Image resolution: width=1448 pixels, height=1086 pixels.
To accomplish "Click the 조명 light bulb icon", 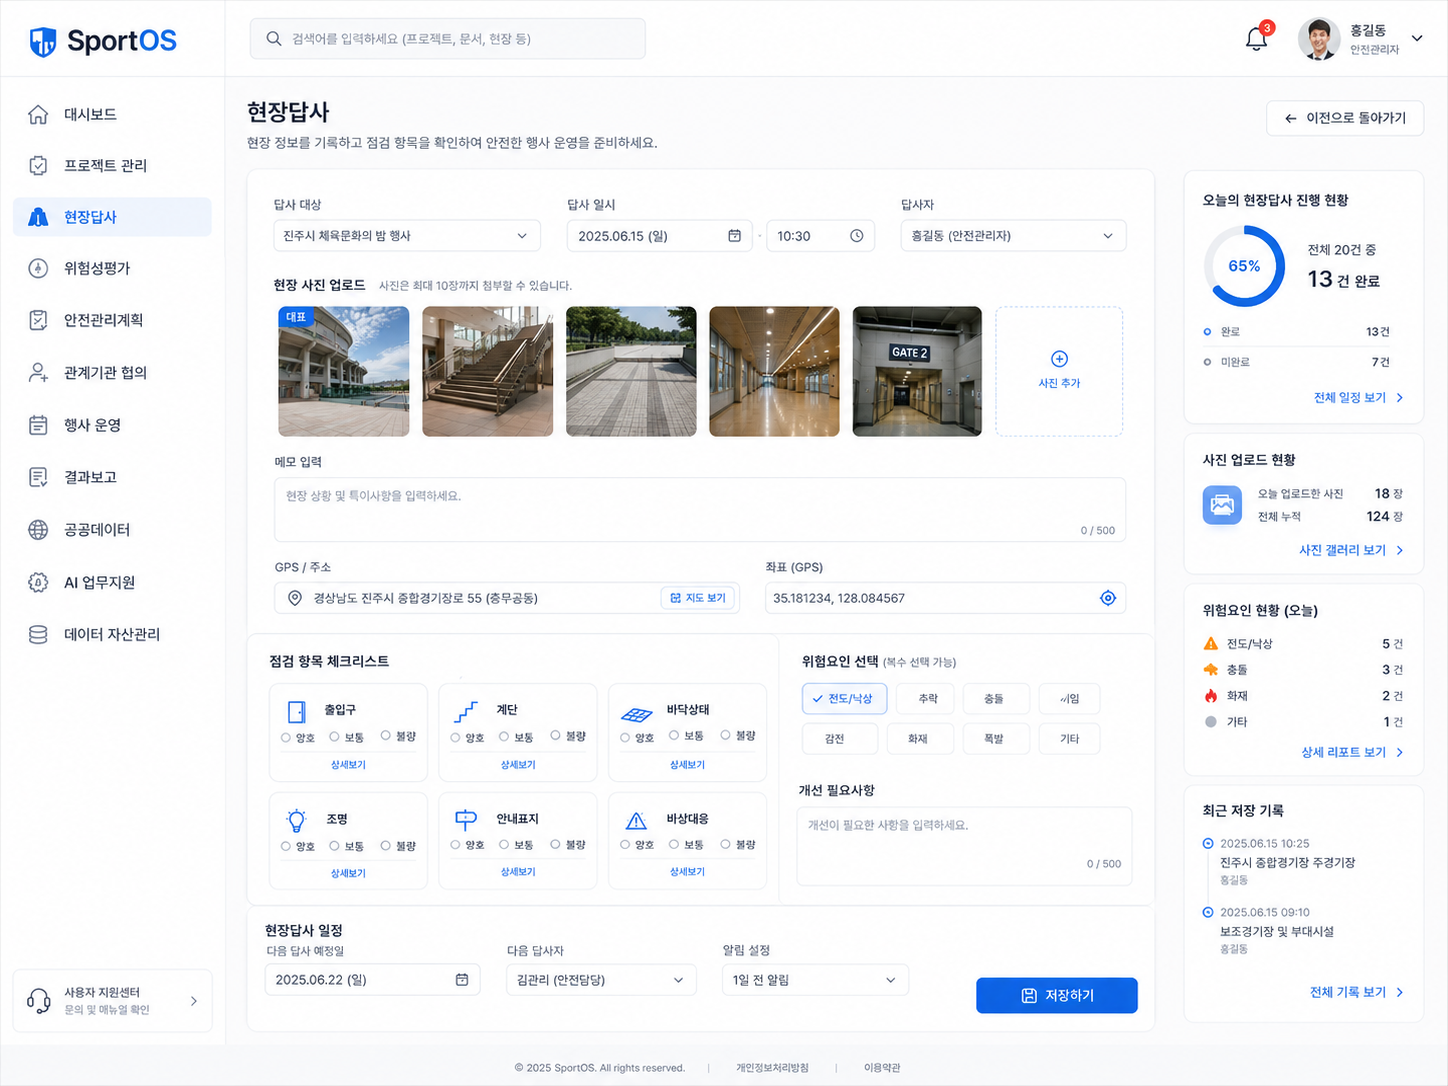I will coord(297,820).
